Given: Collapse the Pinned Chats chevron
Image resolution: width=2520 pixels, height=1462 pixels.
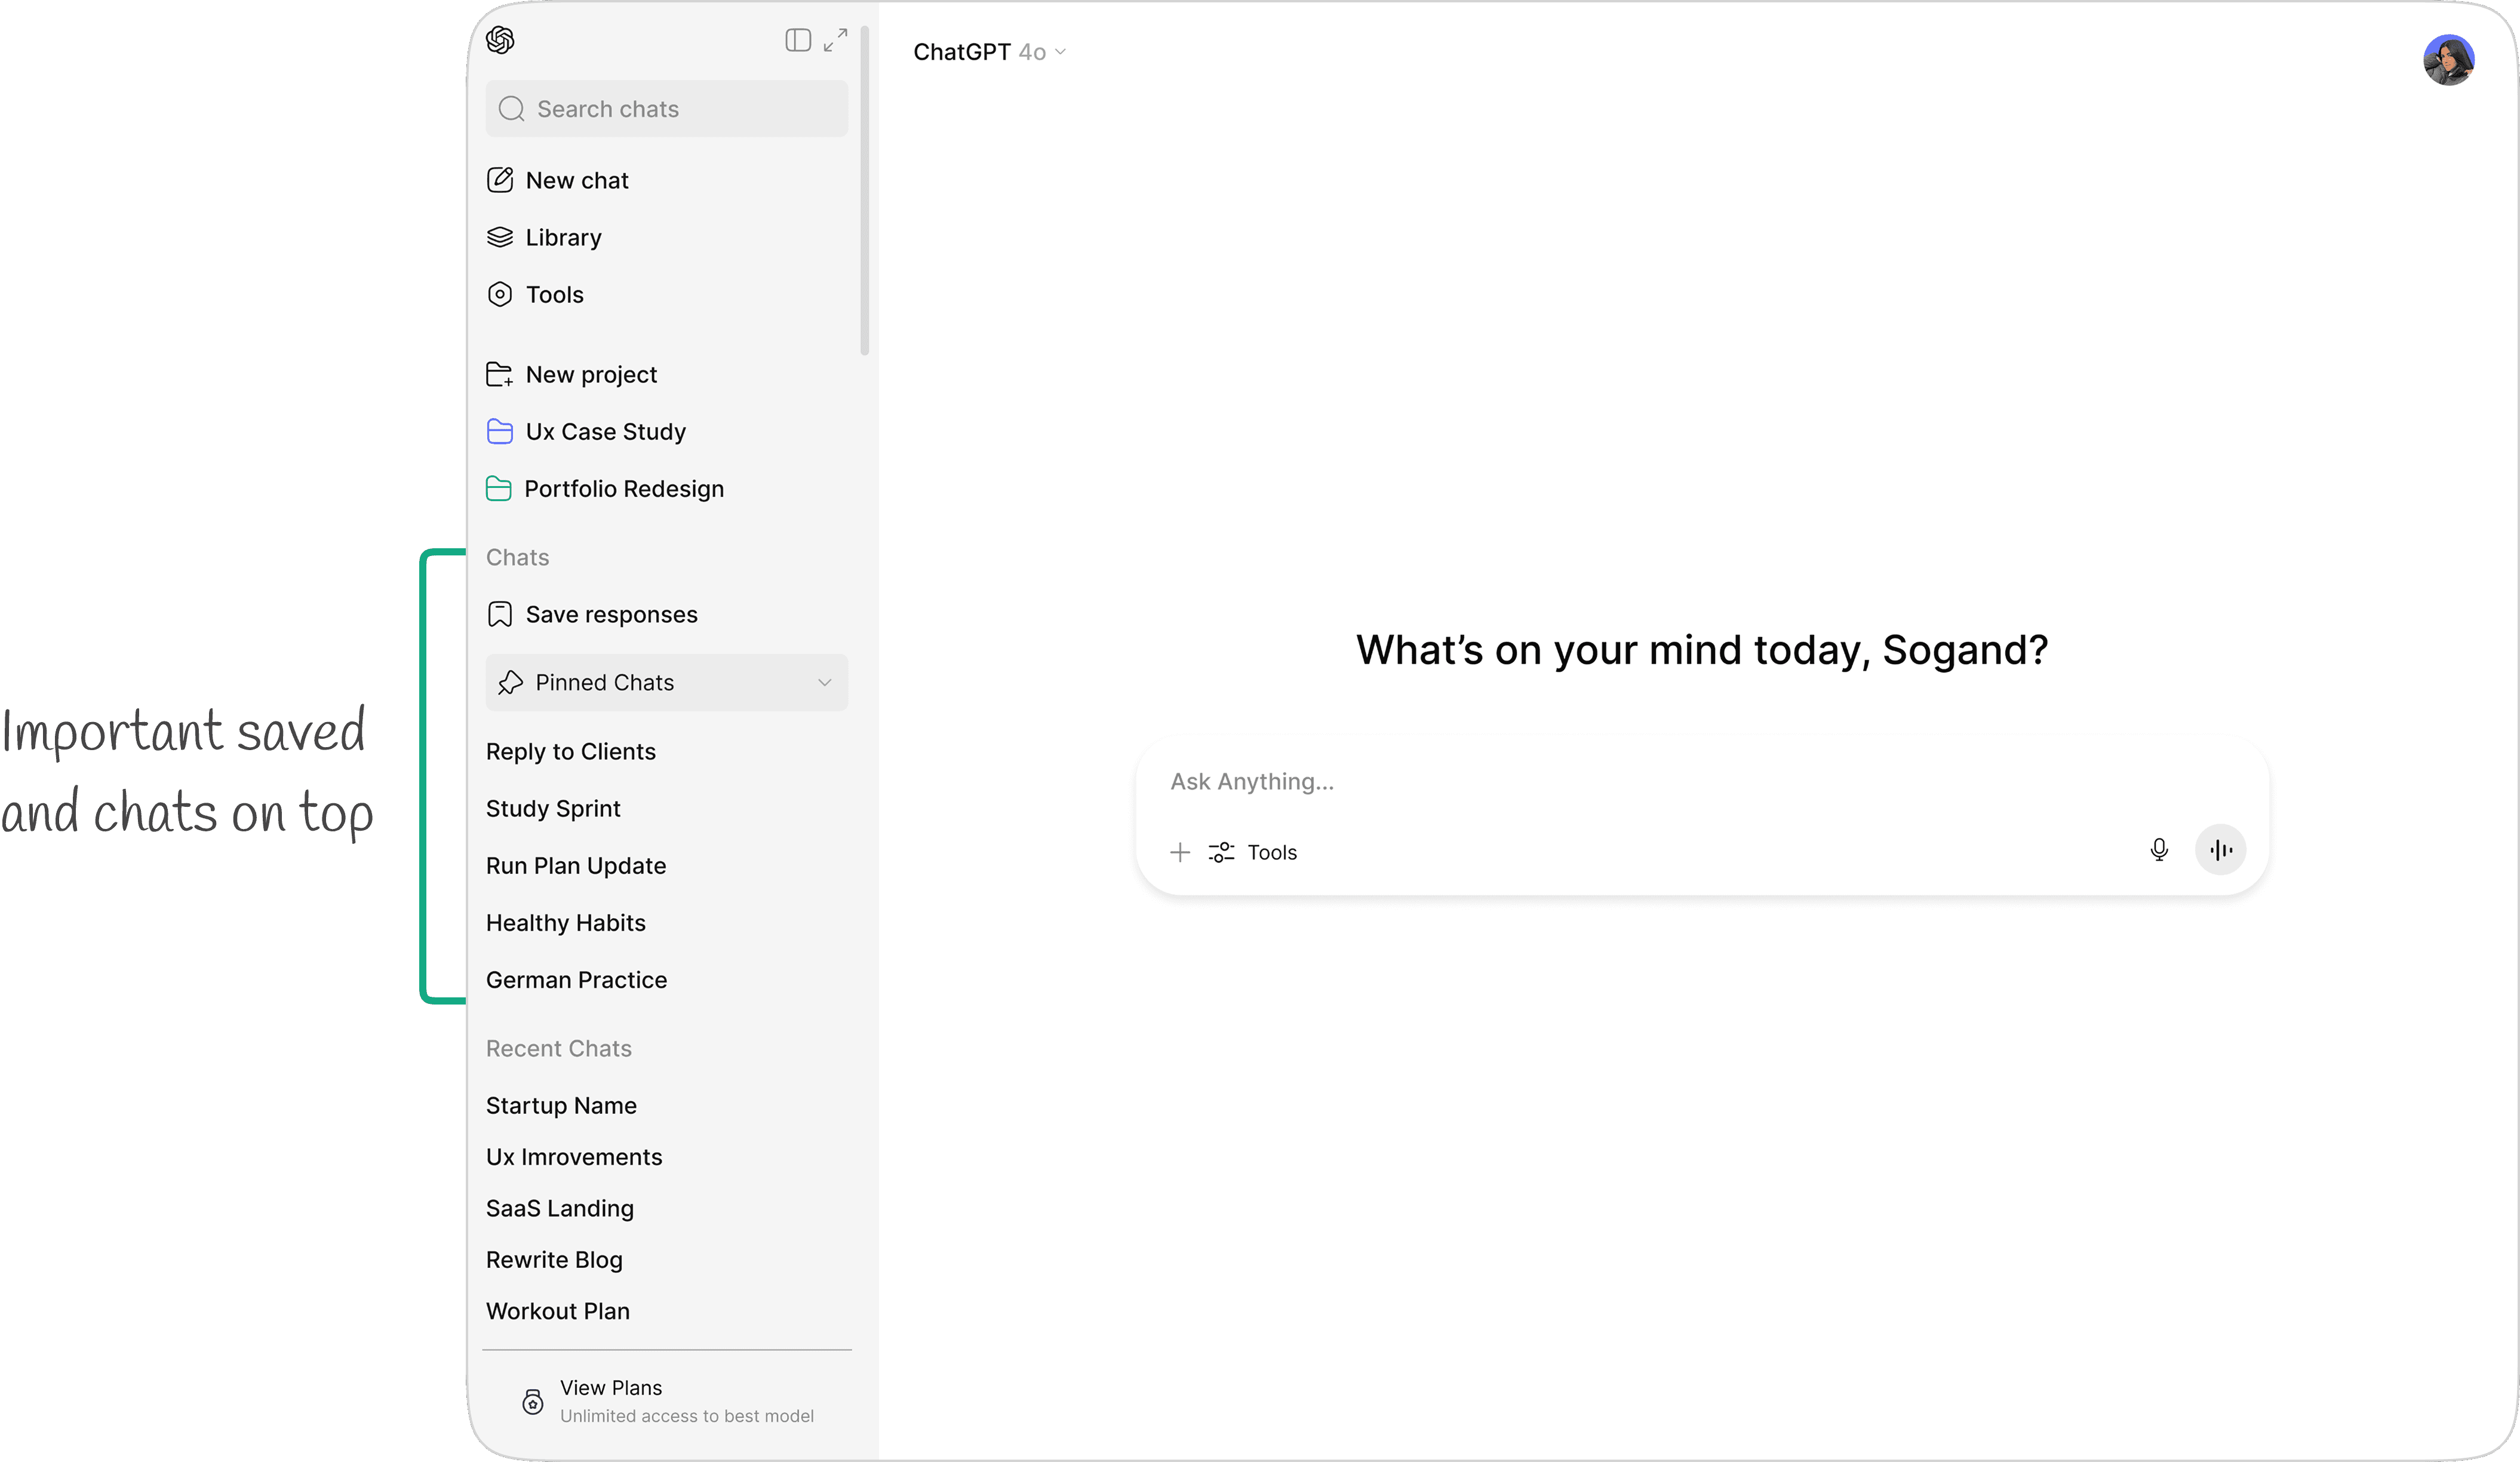Looking at the screenshot, I should pos(824,682).
